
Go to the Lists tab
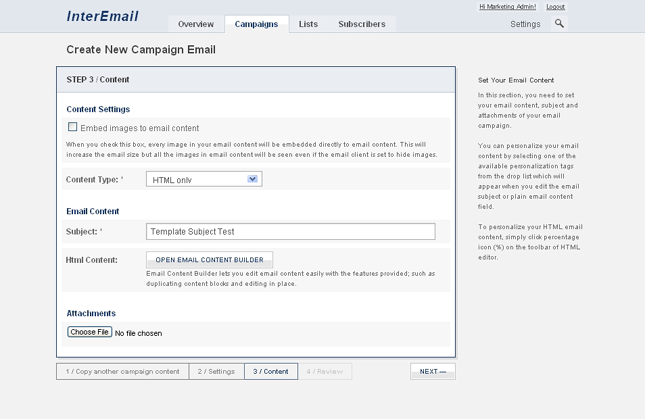coord(308,24)
